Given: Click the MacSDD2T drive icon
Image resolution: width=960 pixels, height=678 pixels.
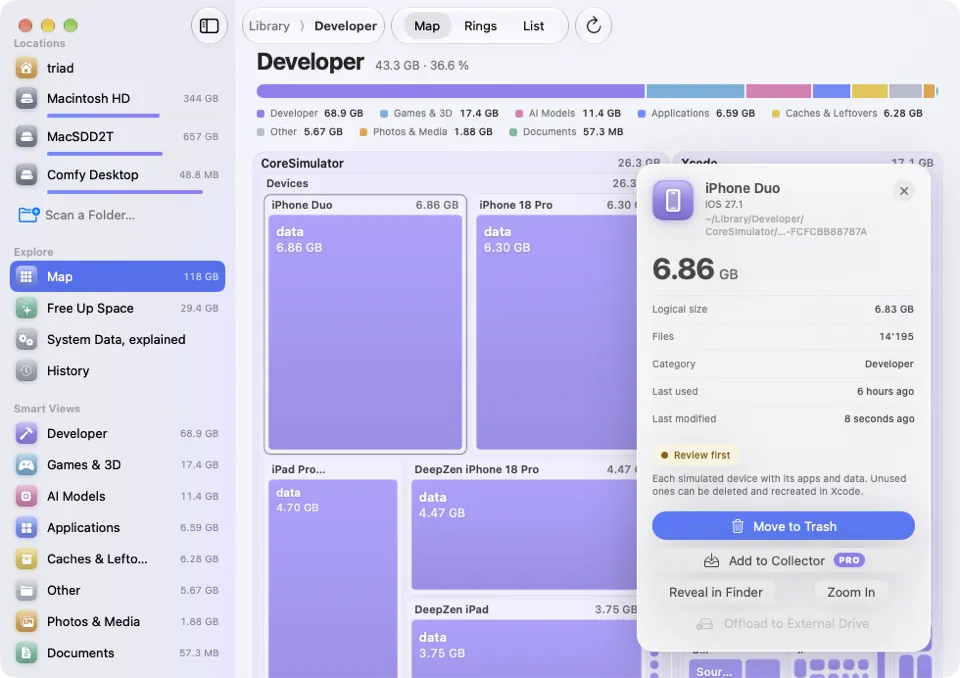Looking at the screenshot, I should (26, 137).
